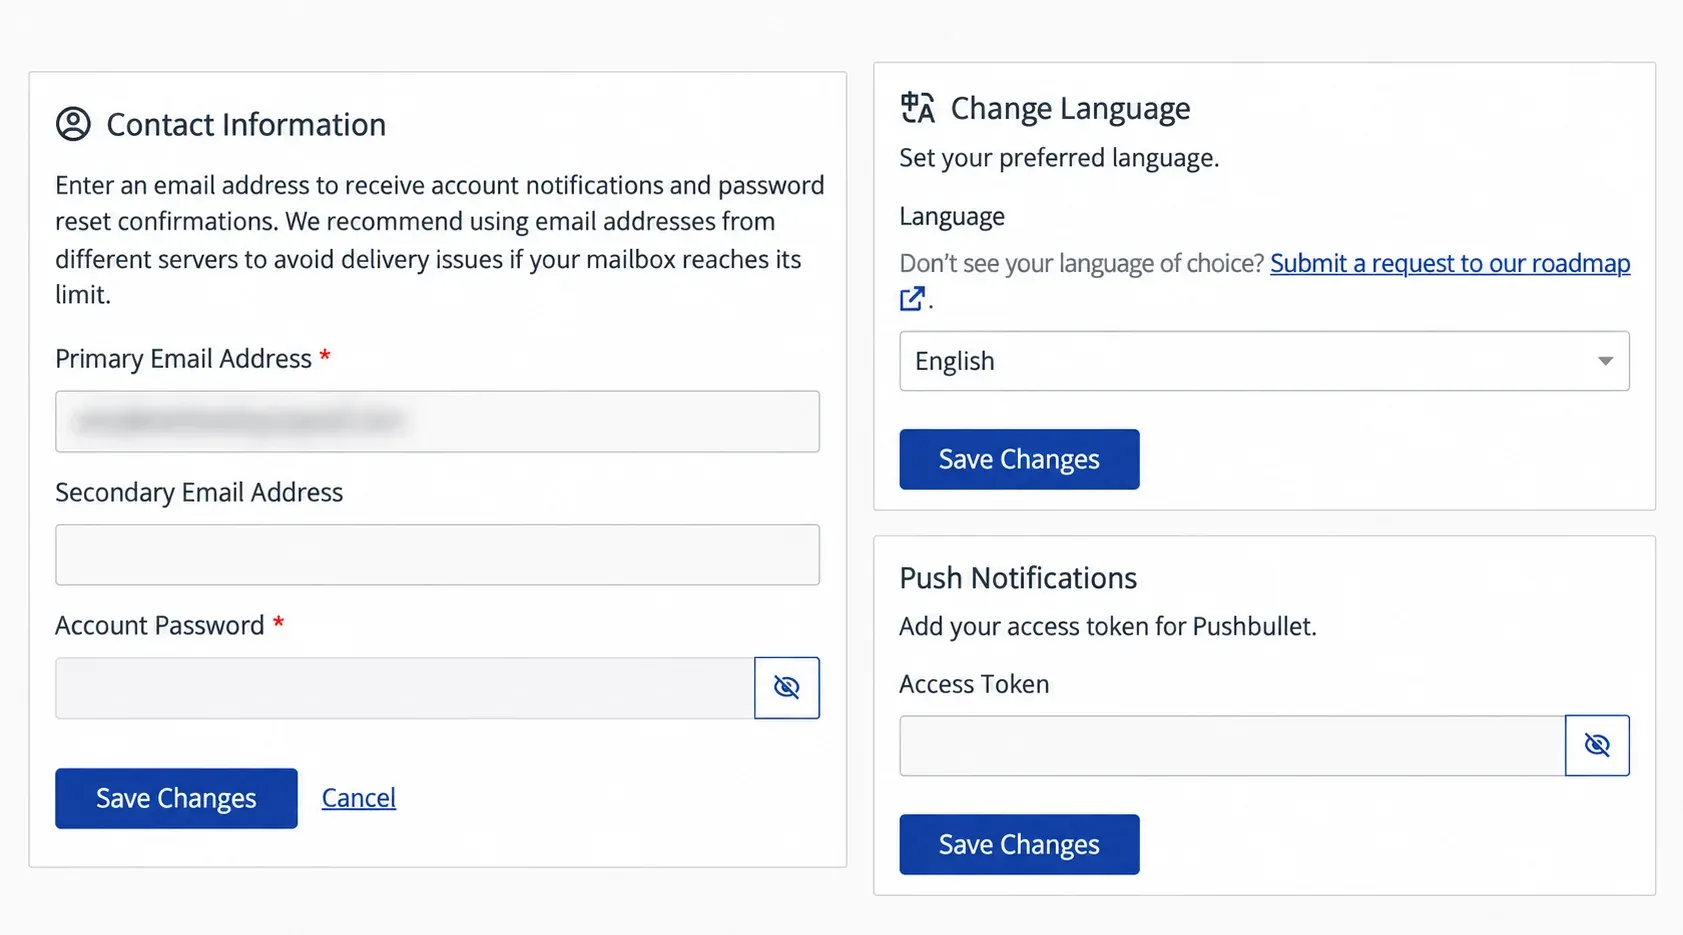Focus the Primary Email Address field
The height and width of the screenshot is (935, 1683).
(x=437, y=421)
